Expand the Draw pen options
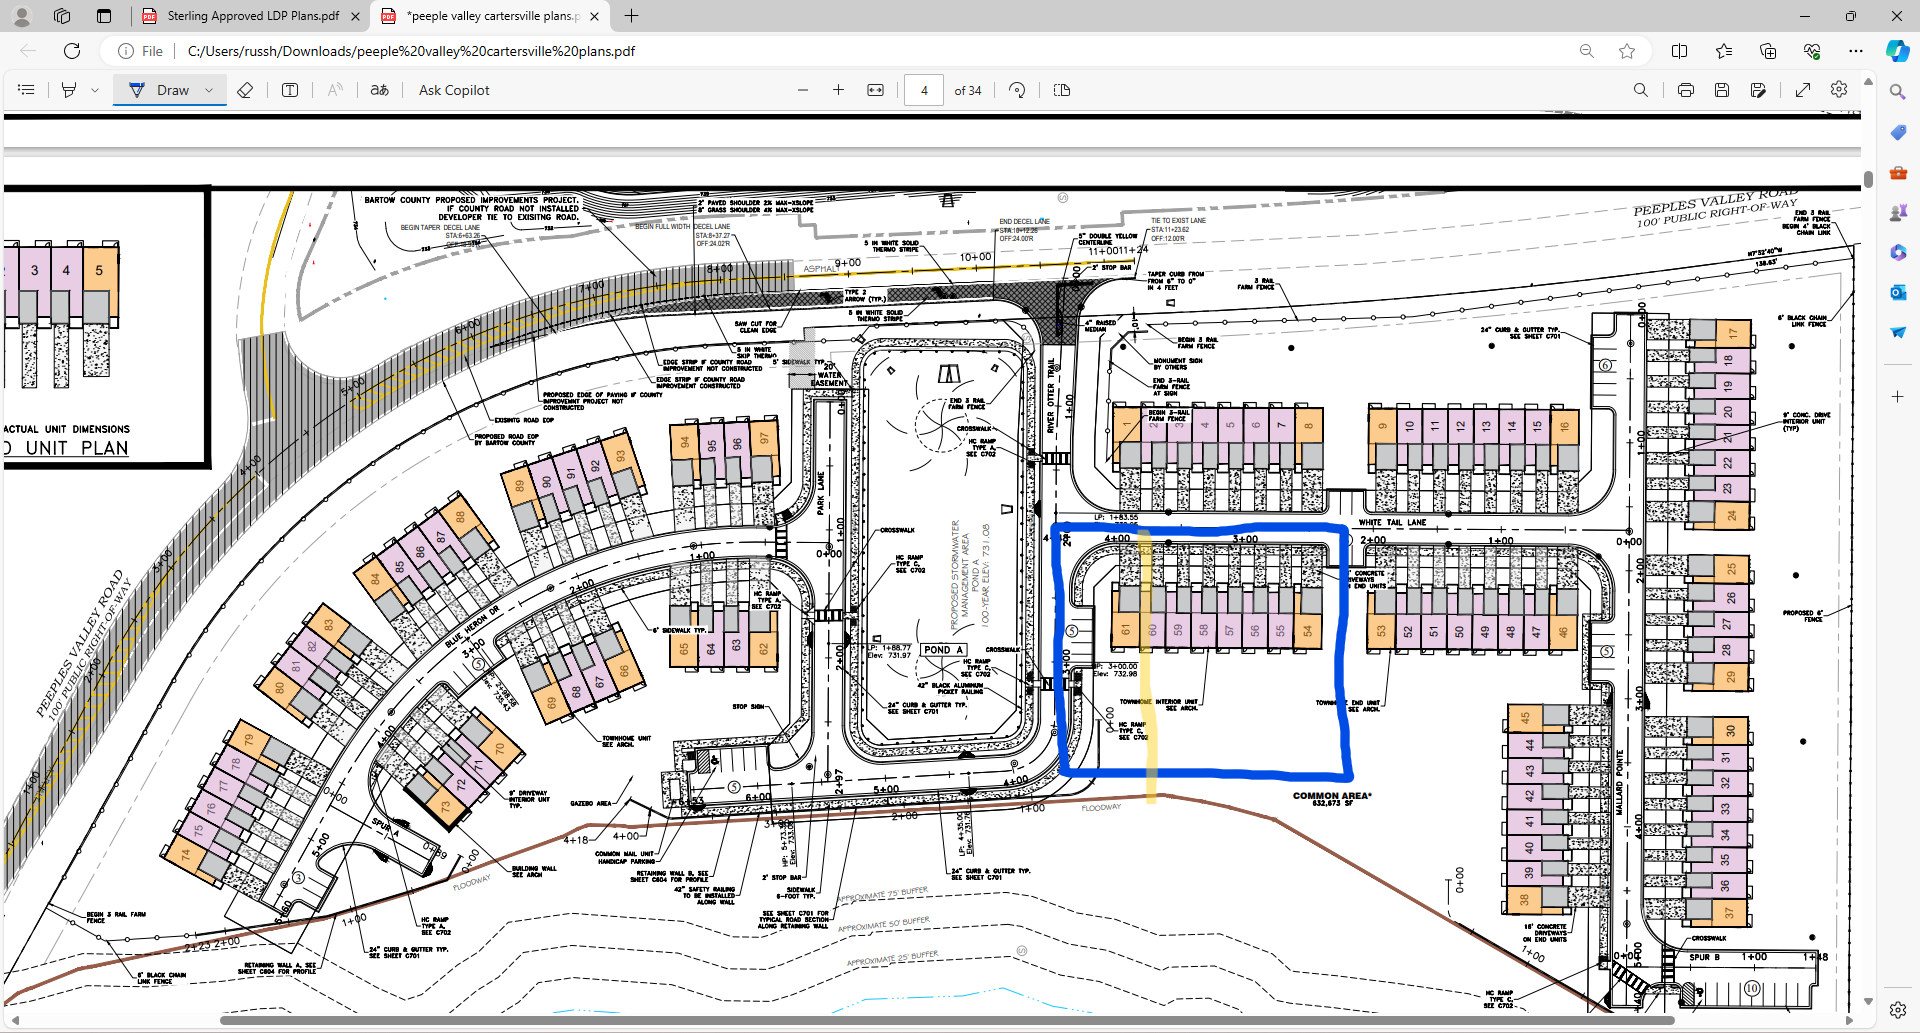 coord(209,90)
